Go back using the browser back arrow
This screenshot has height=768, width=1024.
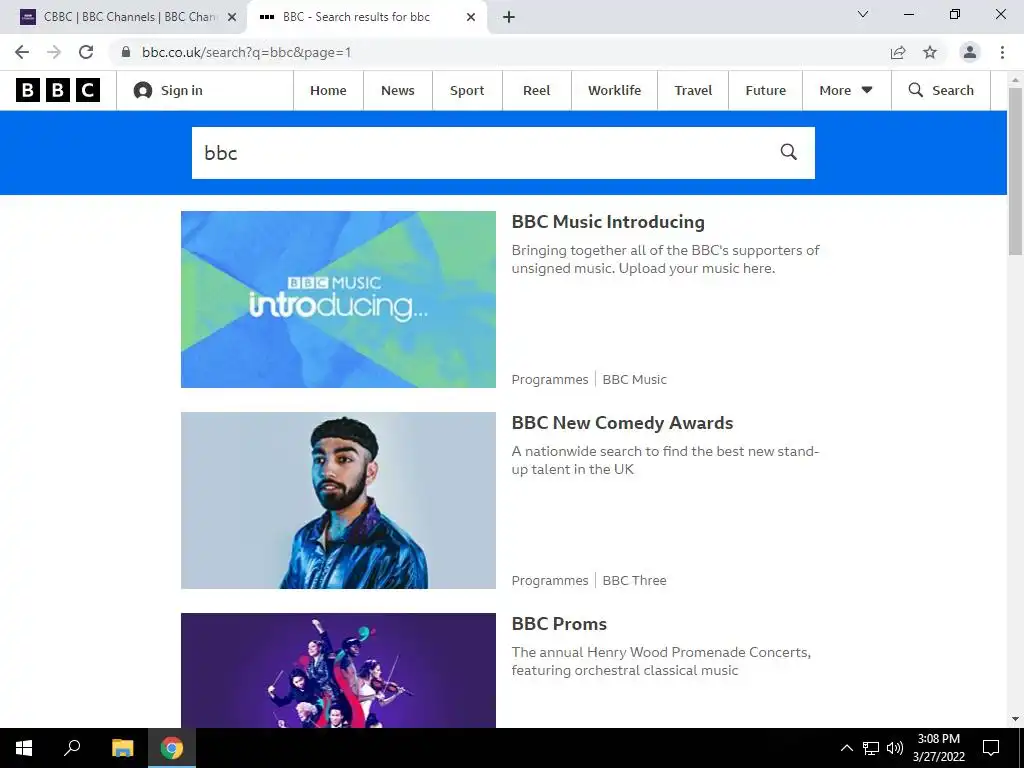pyautogui.click(x=22, y=52)
